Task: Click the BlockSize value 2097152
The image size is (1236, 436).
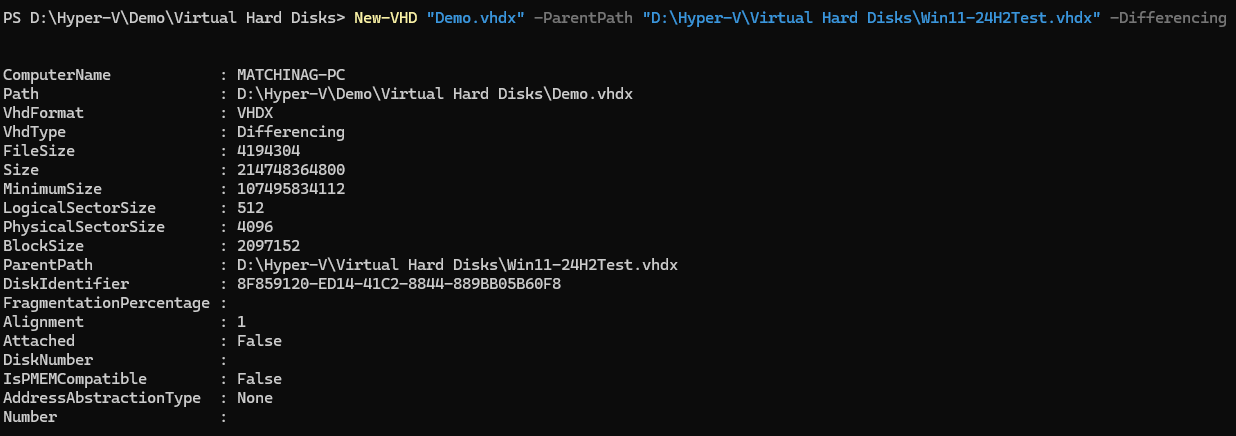Action: tap(268, 246)
